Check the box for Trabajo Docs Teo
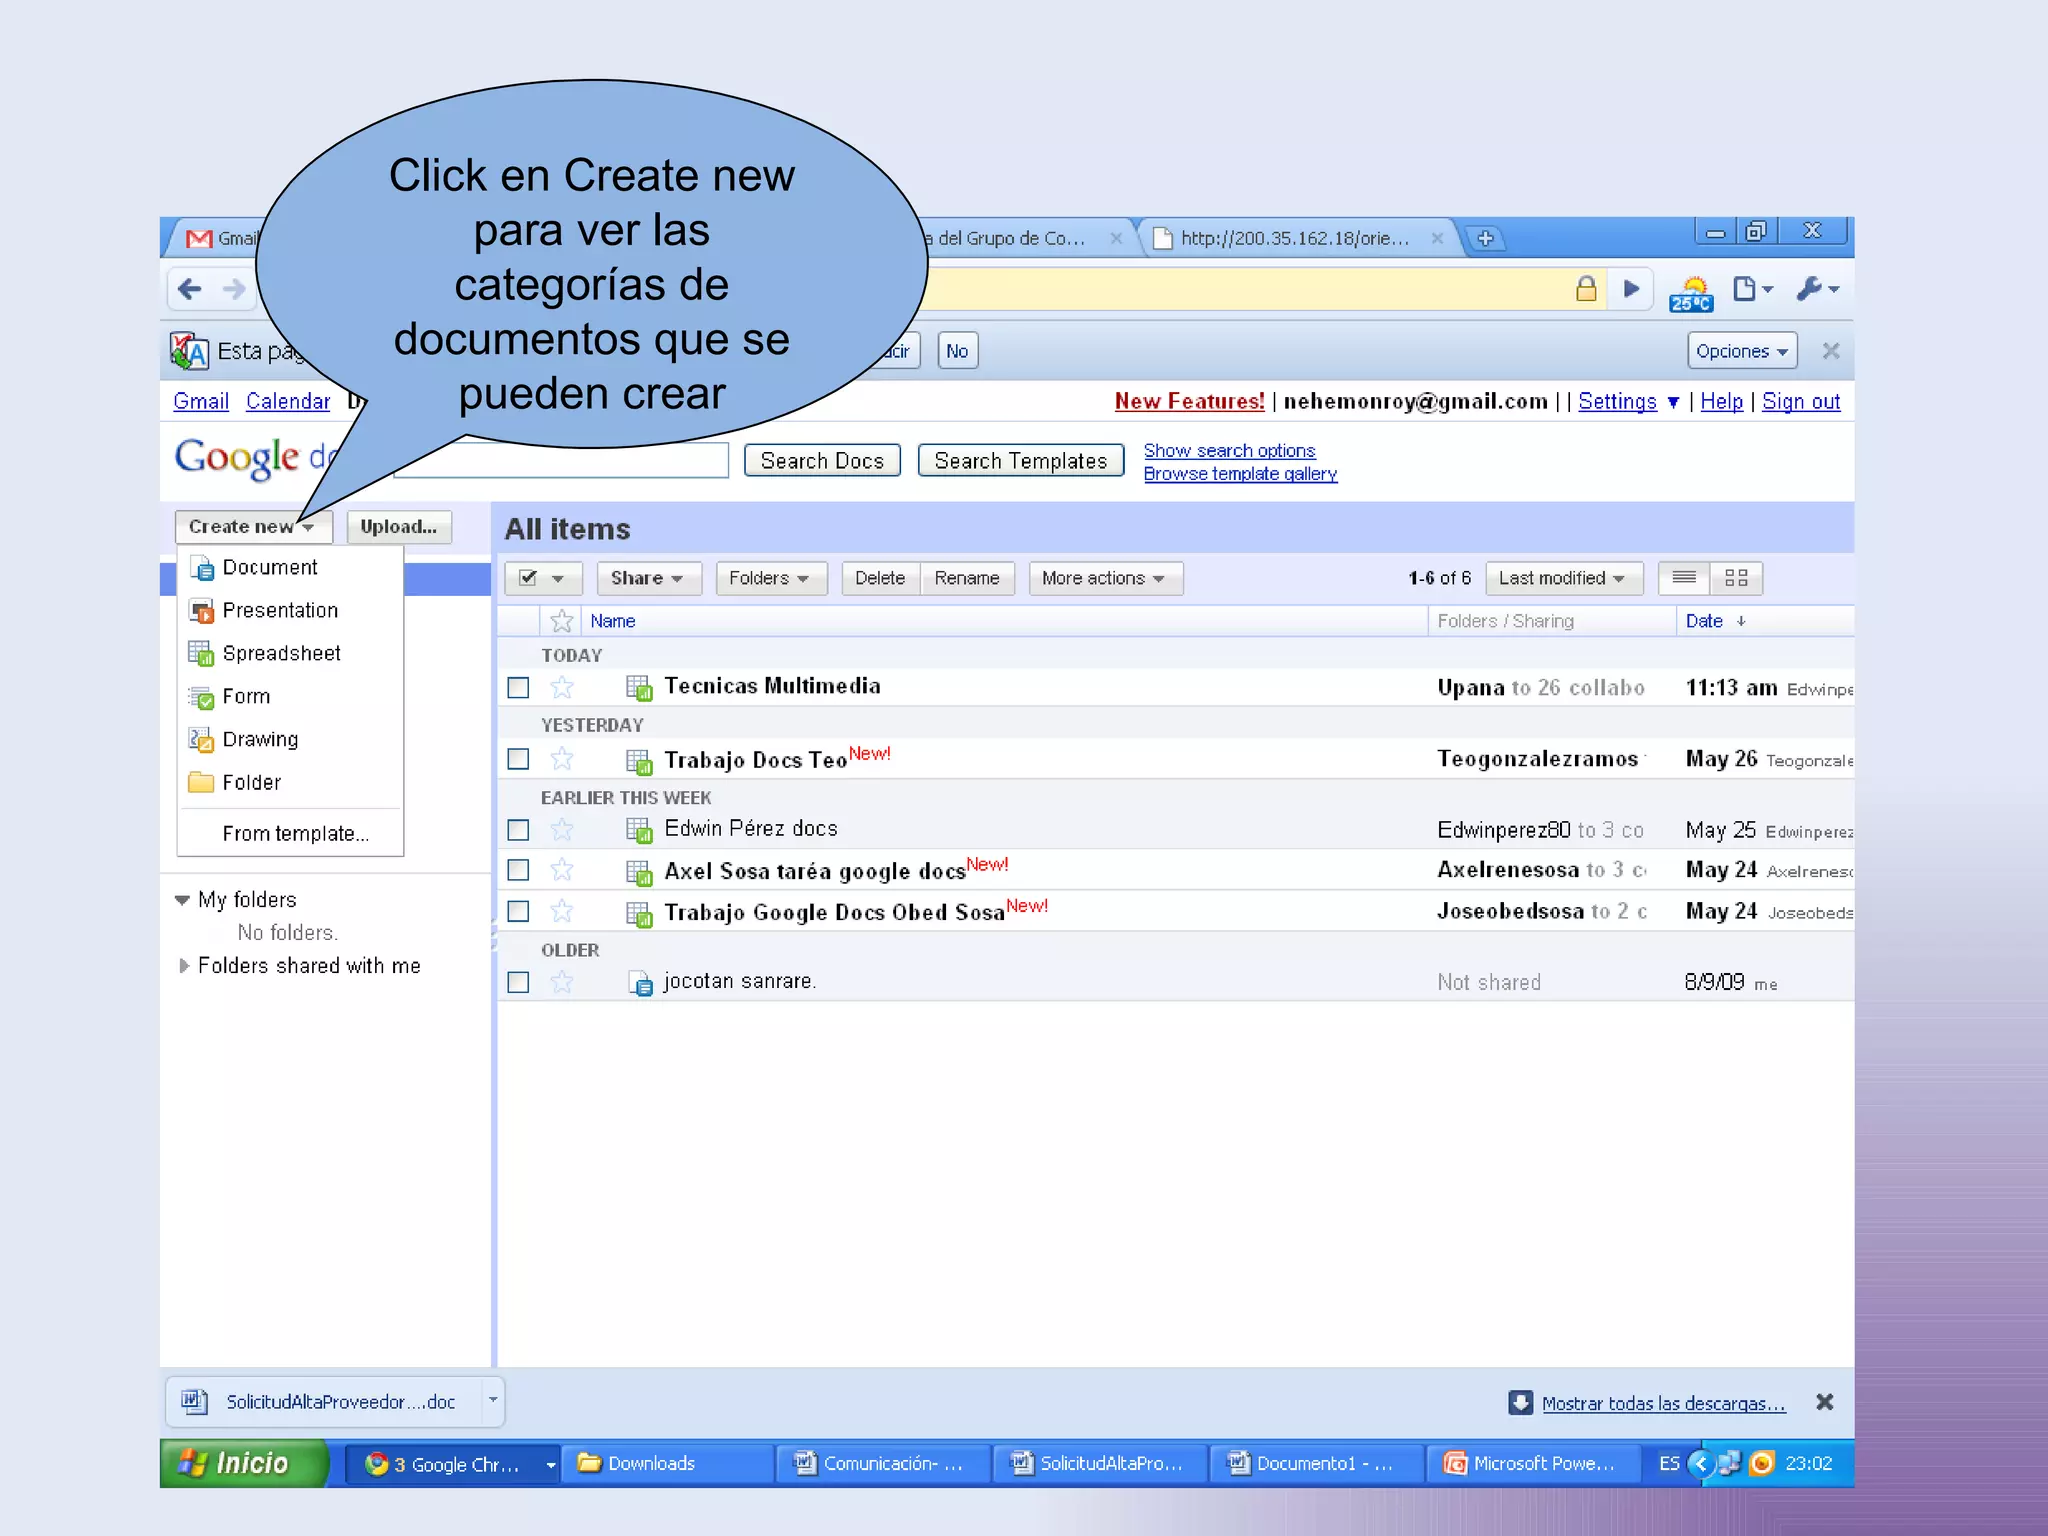This screenshot has width=2048, height=1536. 518,759
